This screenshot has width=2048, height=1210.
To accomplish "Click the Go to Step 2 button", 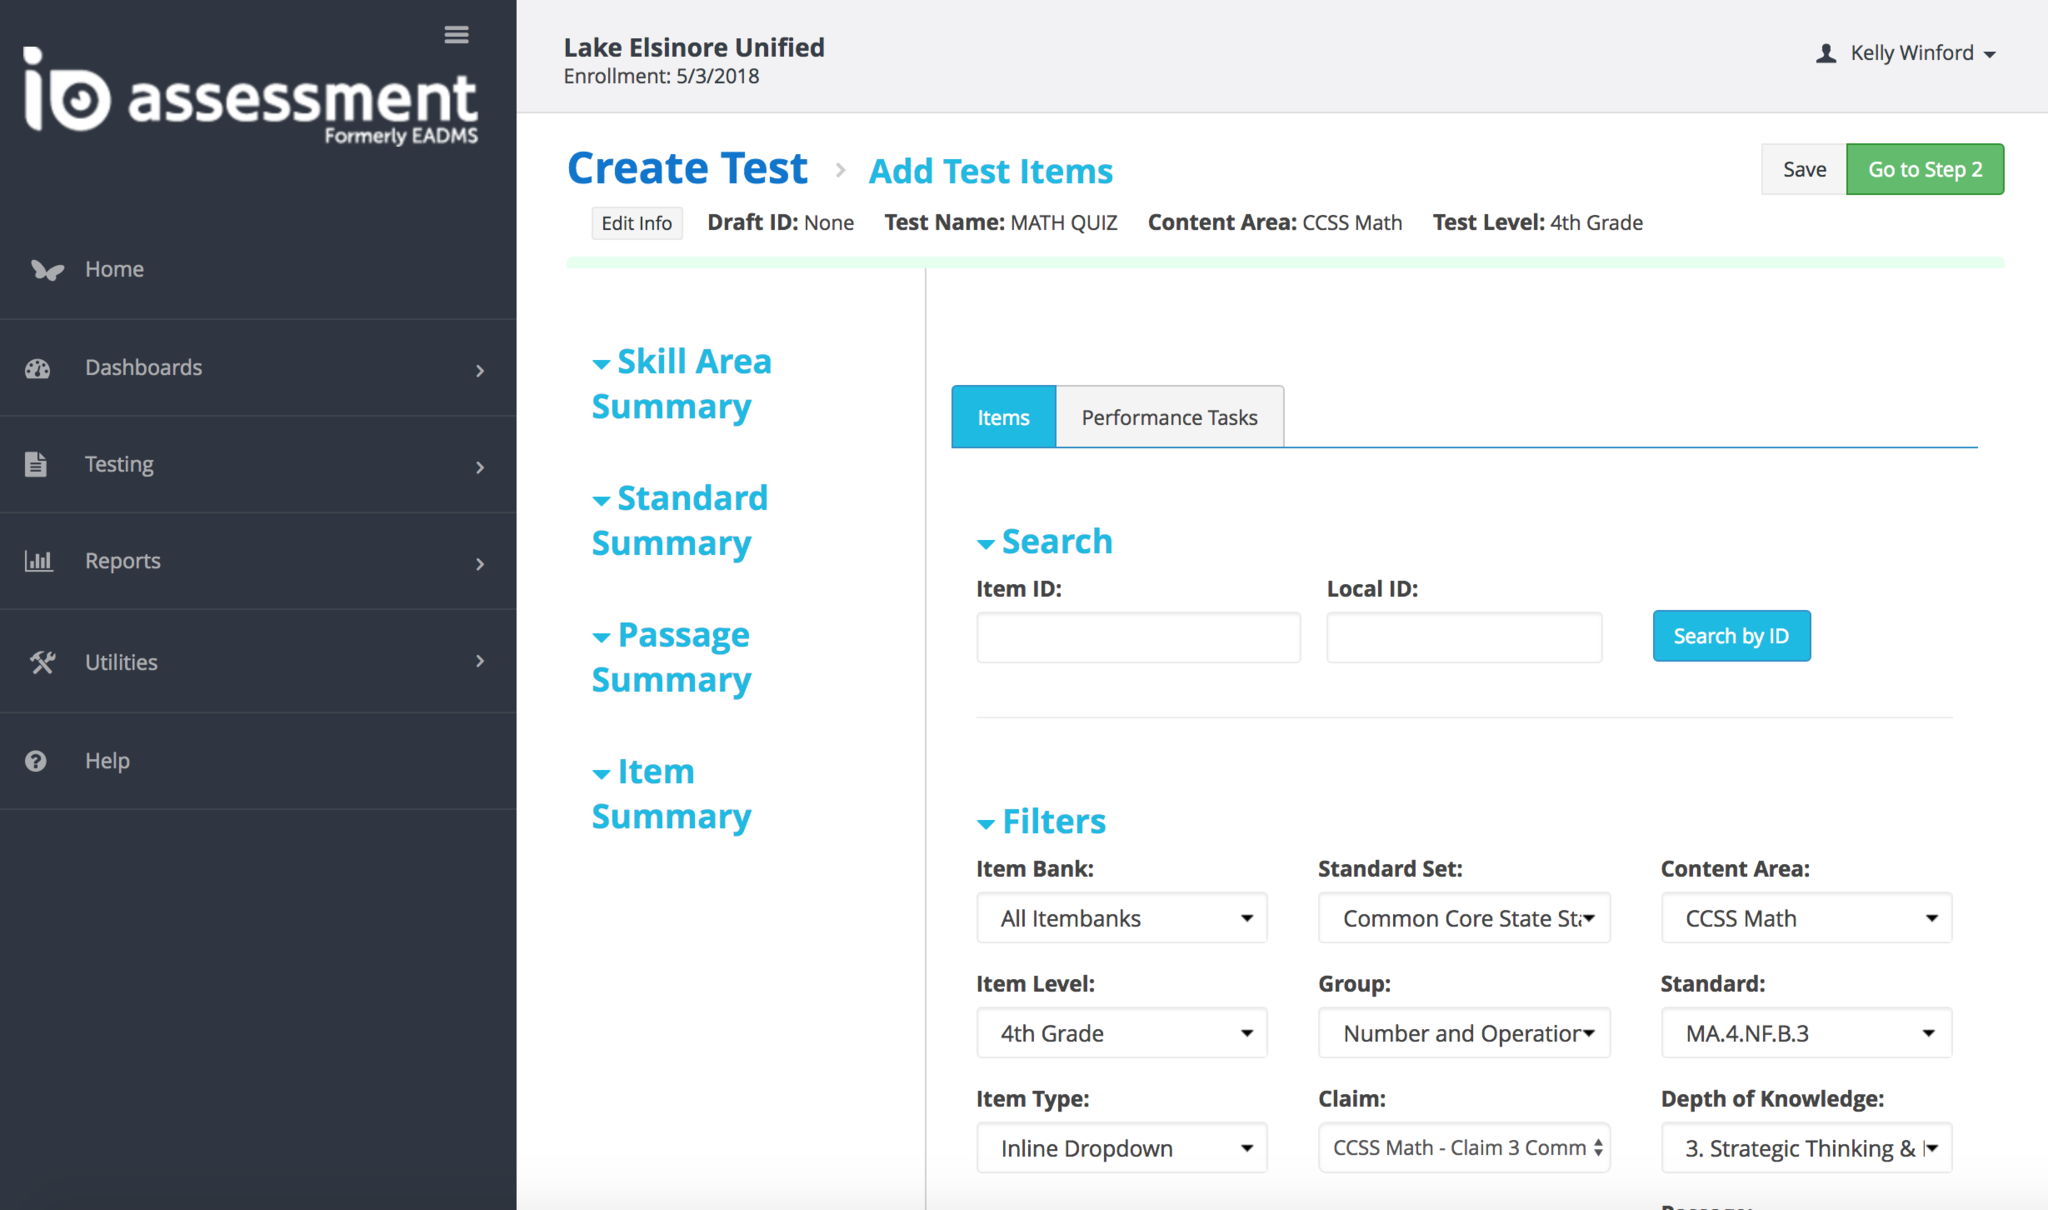I will [x=1924, y=169].
